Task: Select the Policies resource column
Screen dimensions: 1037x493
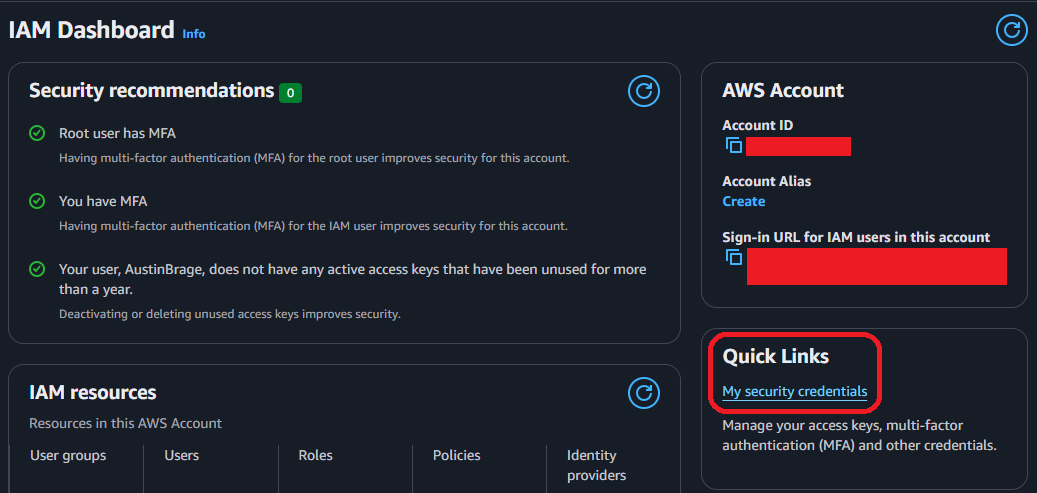Action: (x=456, y=455)
